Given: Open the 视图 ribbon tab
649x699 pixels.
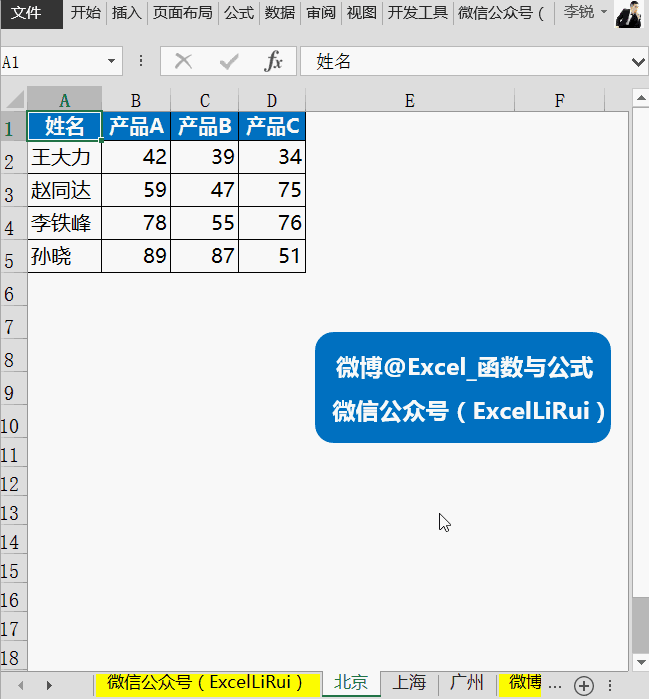Looking at the screenshot, I should [x=361, y=12].
